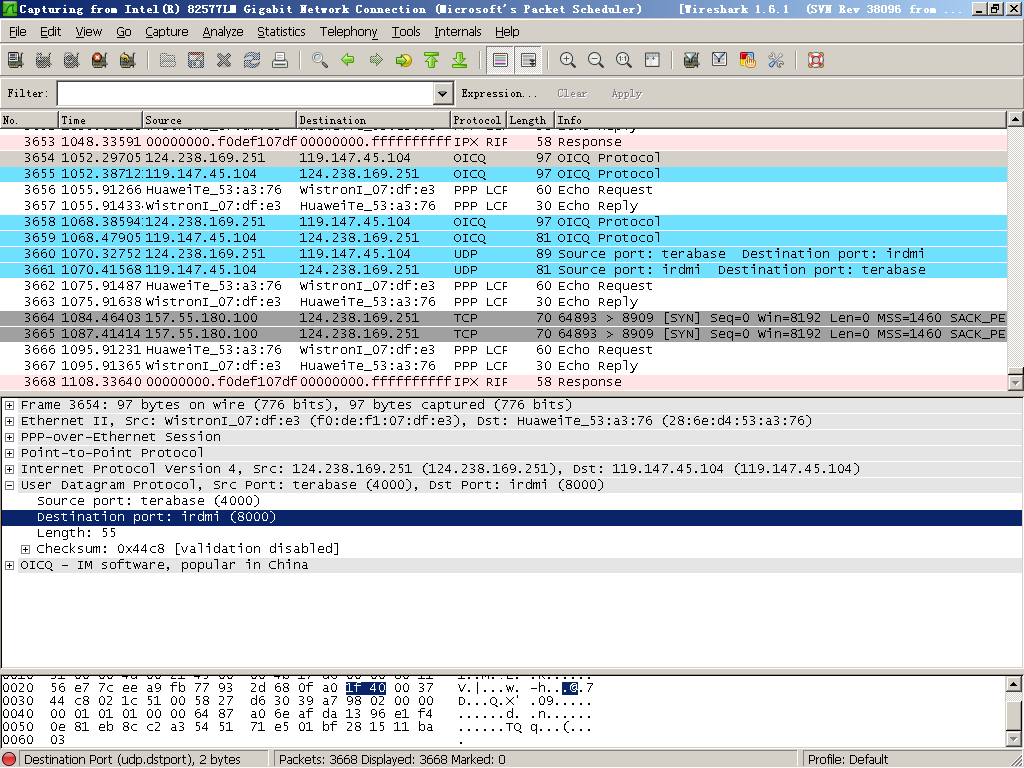Click the Expression... filter button
This screenshot has height=768, width=1024.
500,93
